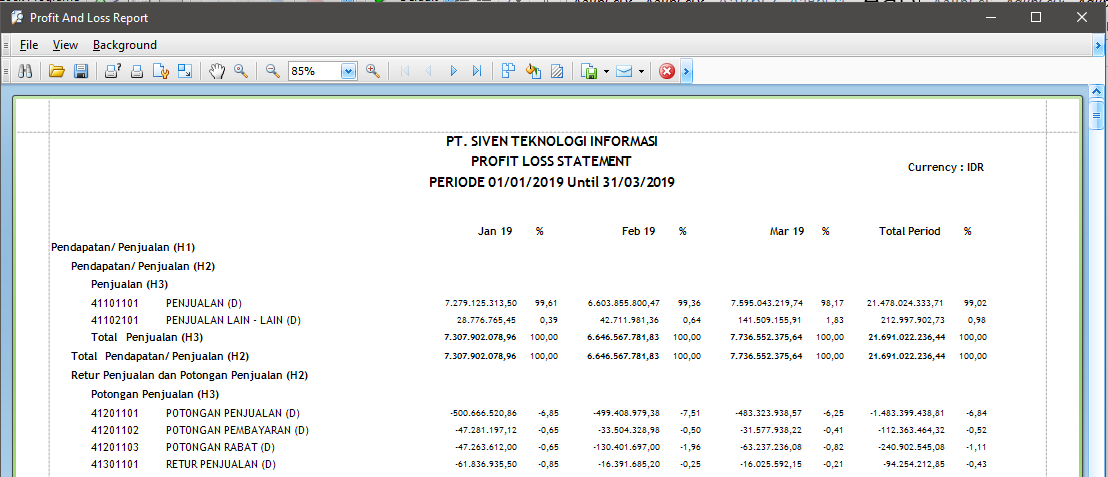Screen dimensions: 1108x477
Task: Click the Total Penjualan (H3) row
Action: [147, 338]
